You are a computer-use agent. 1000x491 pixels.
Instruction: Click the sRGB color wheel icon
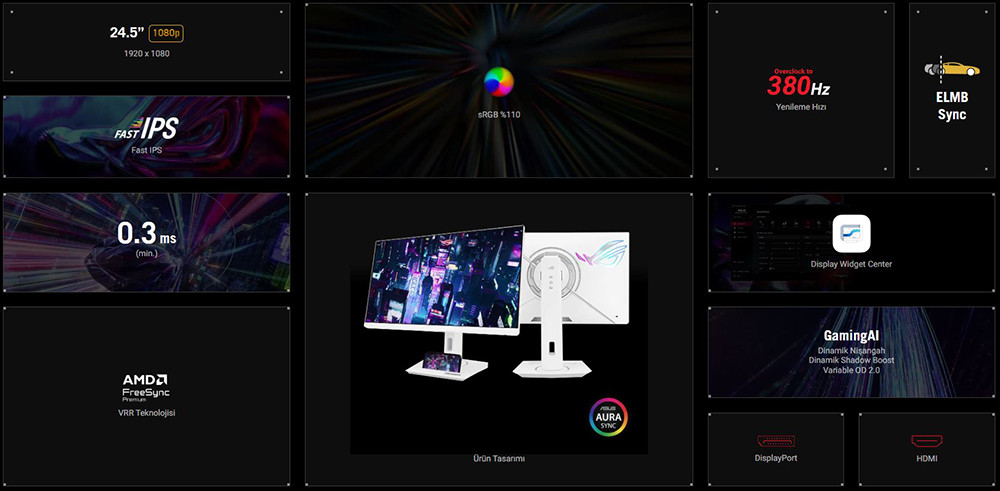tap(498, 82)
